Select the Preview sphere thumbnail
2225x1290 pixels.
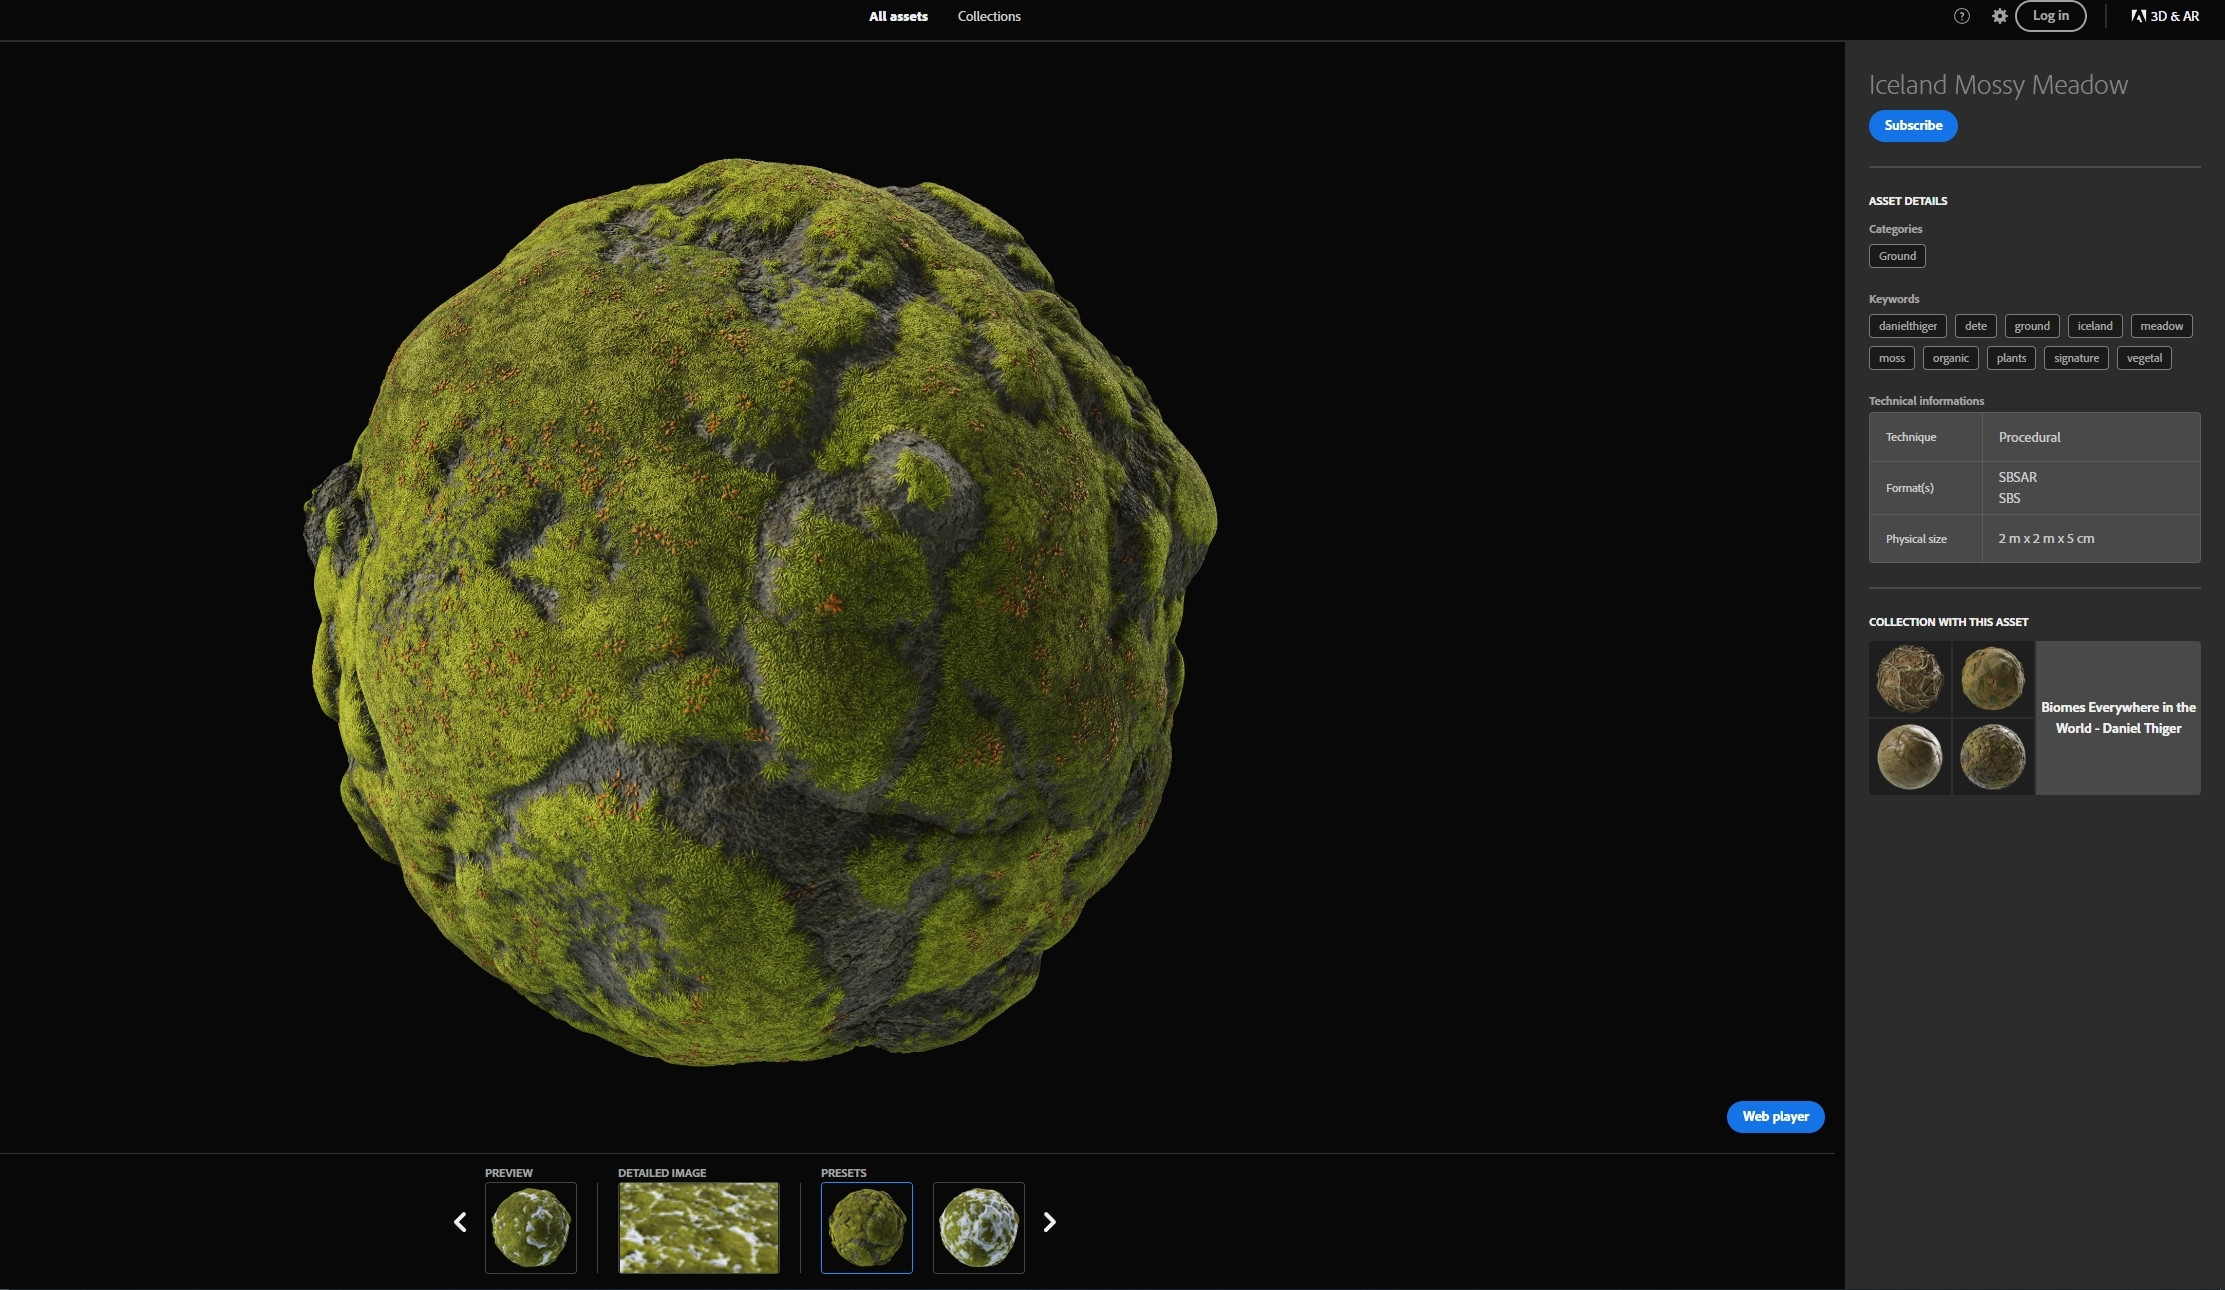530,1227
